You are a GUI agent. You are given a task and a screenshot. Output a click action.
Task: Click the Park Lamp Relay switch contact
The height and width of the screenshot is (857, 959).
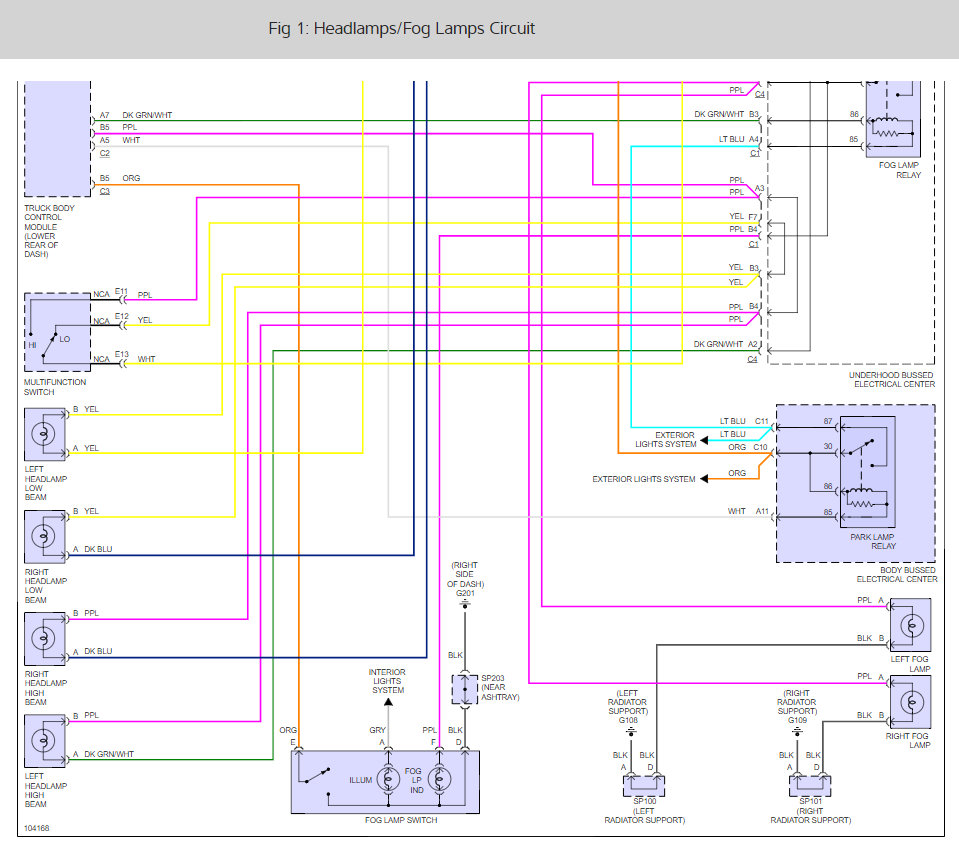pyautogui.click(x=862, y=448)
